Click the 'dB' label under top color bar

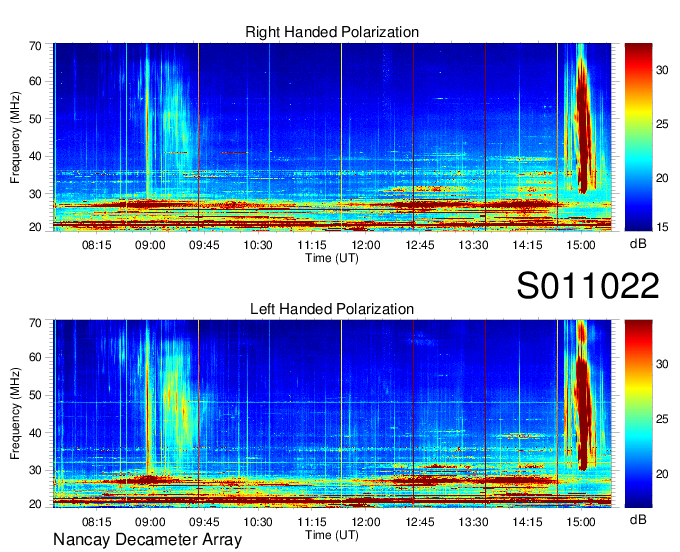tap(638, 244)
